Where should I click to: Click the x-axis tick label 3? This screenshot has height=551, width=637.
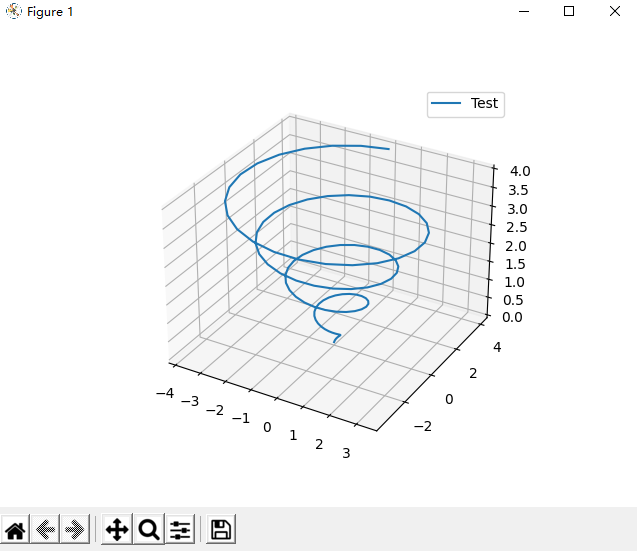[346, 453]
